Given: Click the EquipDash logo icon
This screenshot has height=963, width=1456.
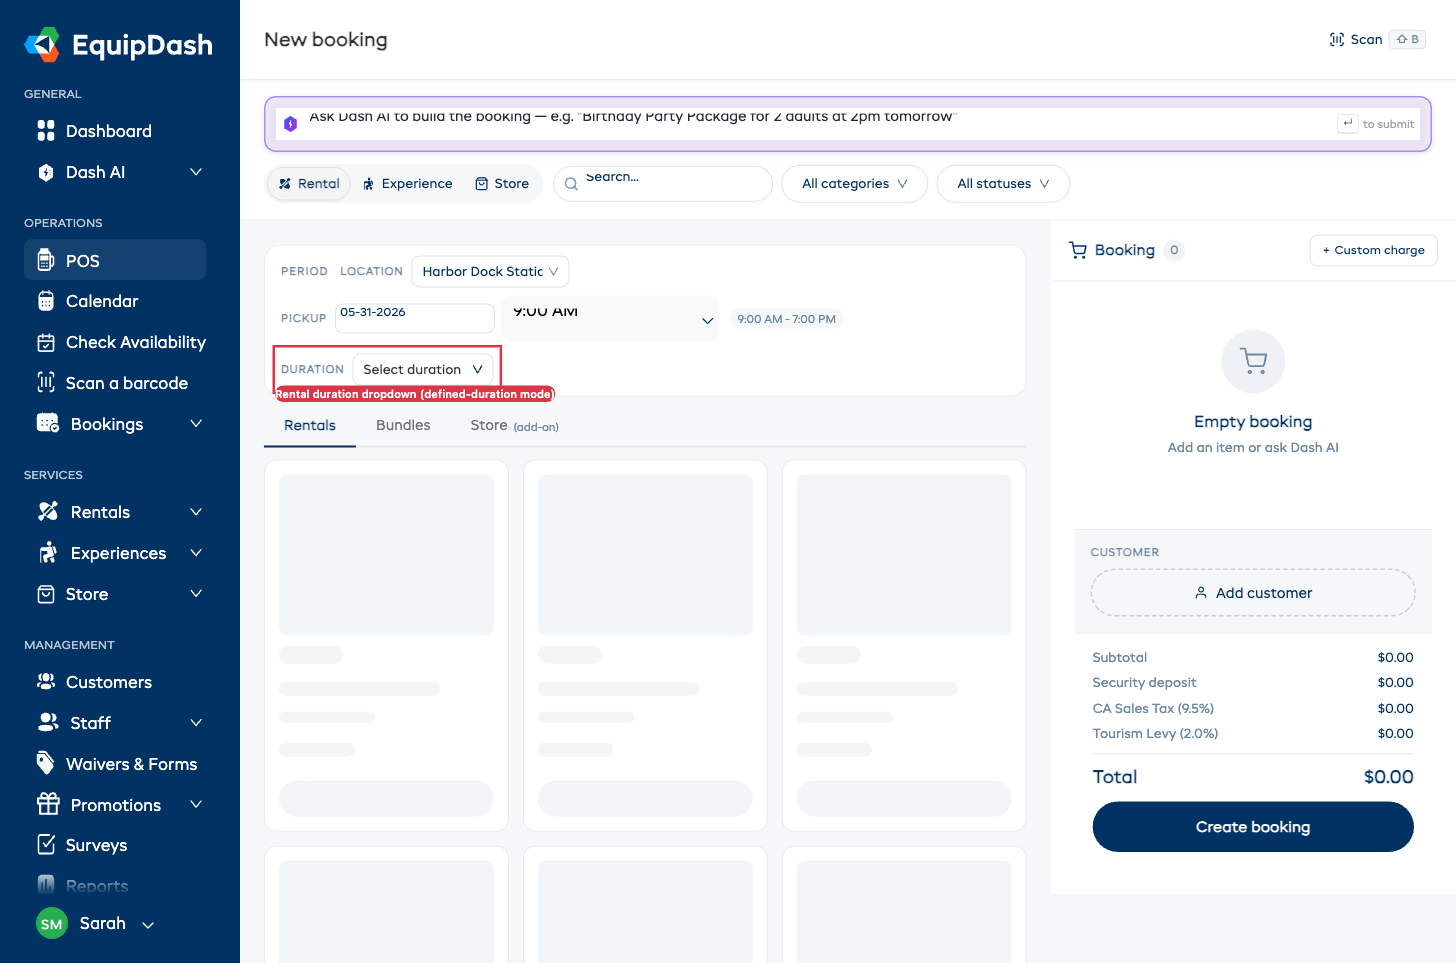Looking at the screenshot, I should coord(42,45).
